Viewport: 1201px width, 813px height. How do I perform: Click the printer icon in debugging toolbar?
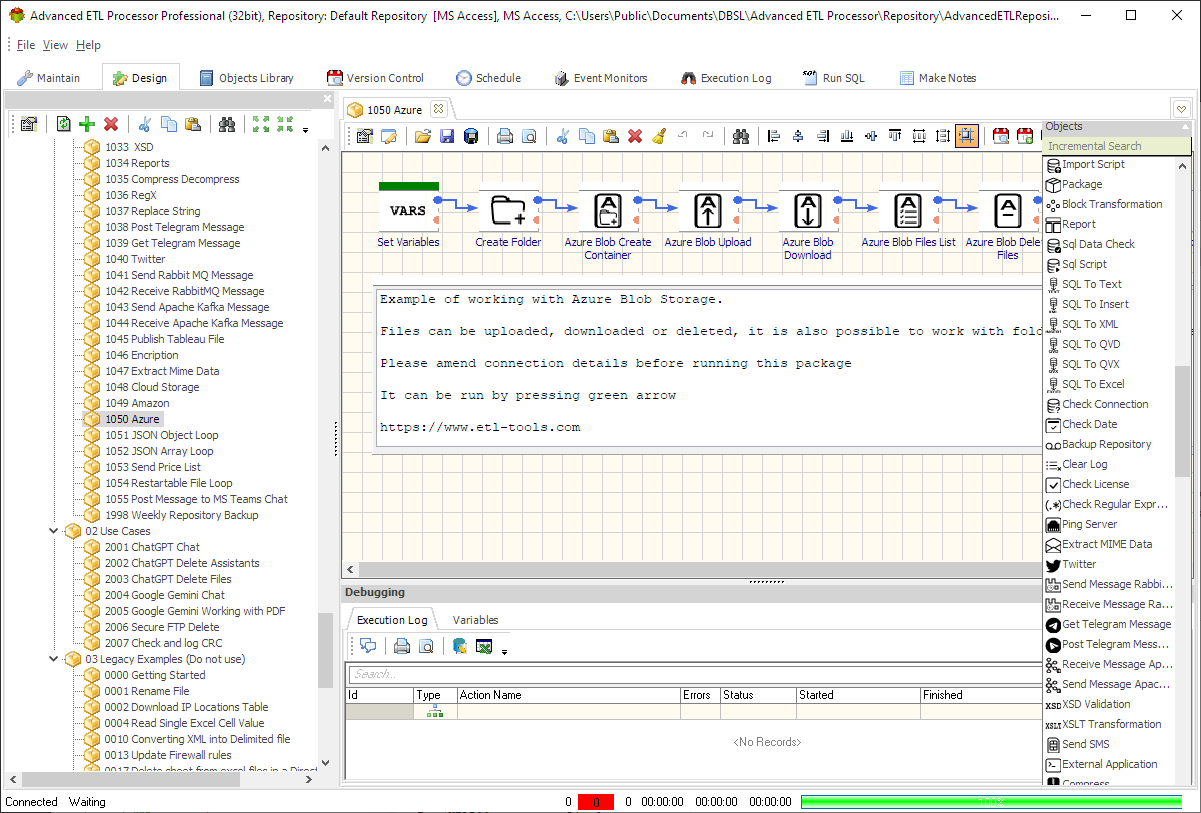402,646
